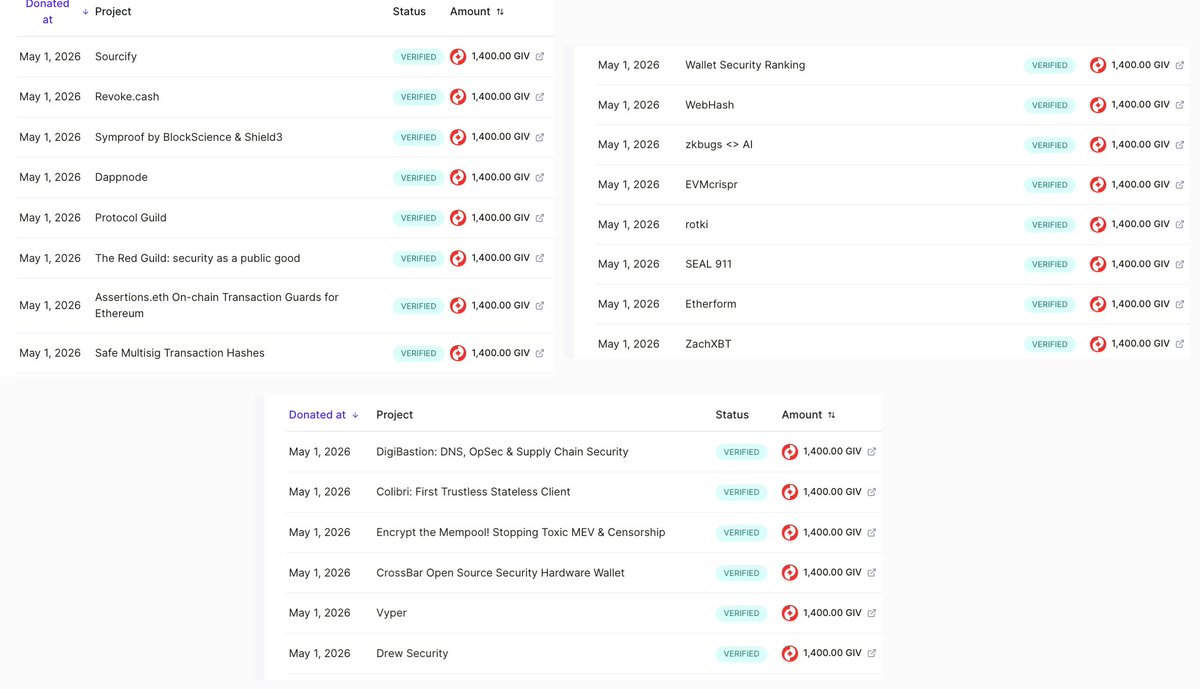Click VERIFIED badge in Protocol Guild row

pyautogui.click(x=419, y=218)
